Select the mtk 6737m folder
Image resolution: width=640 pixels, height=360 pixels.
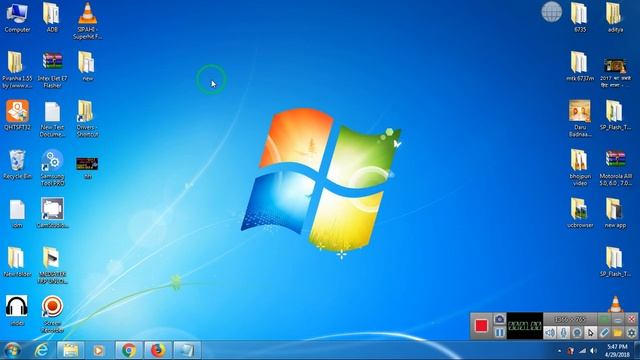[x=580, y=66]
